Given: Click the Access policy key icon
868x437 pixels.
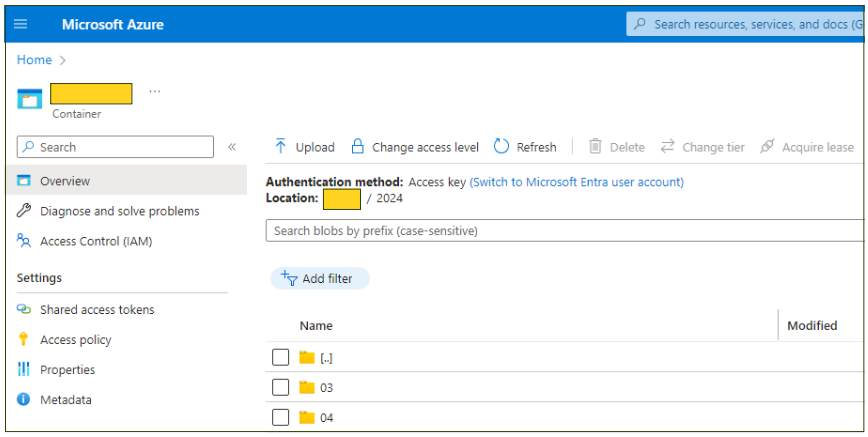Looking at the screenshot, I should pyautogui.click(x=24, y=340).
